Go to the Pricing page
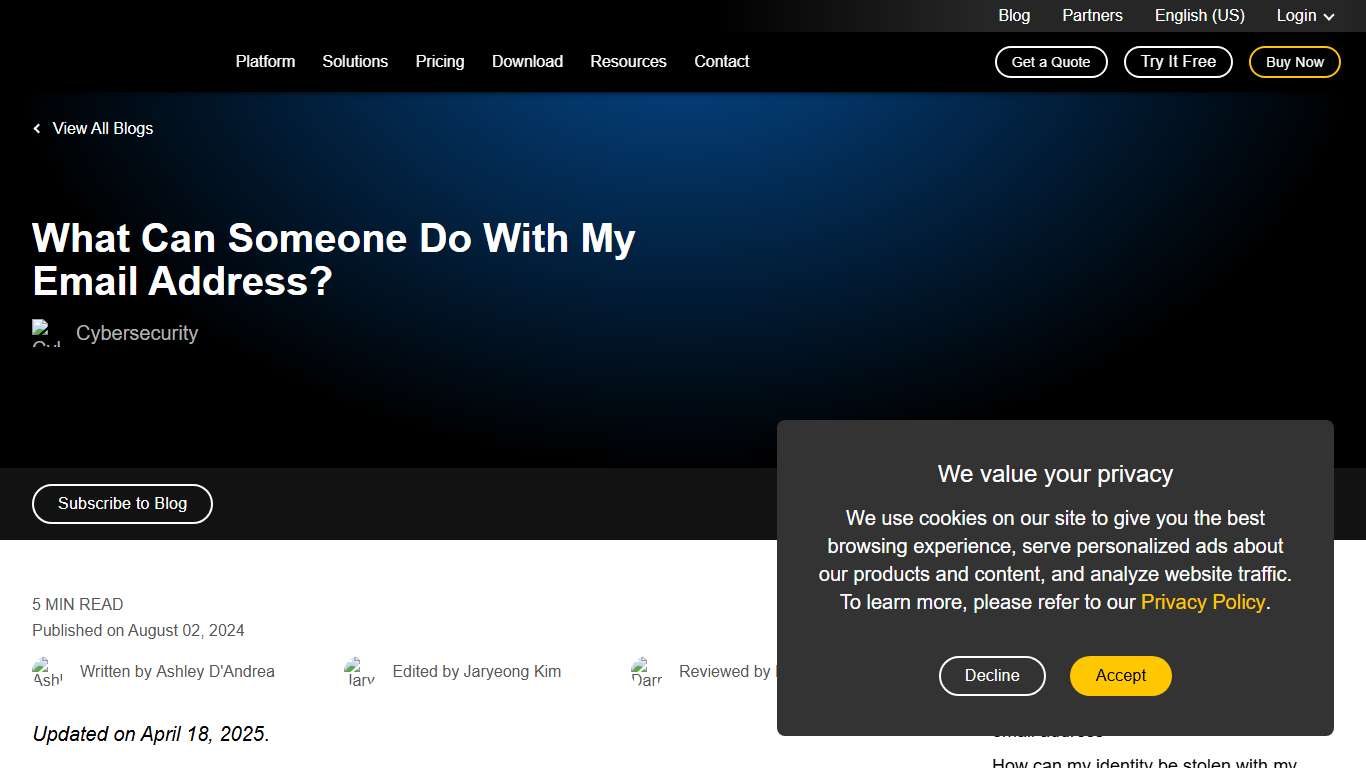The height and width of the screenshot is (768, 1366). [x=440, y=62]
